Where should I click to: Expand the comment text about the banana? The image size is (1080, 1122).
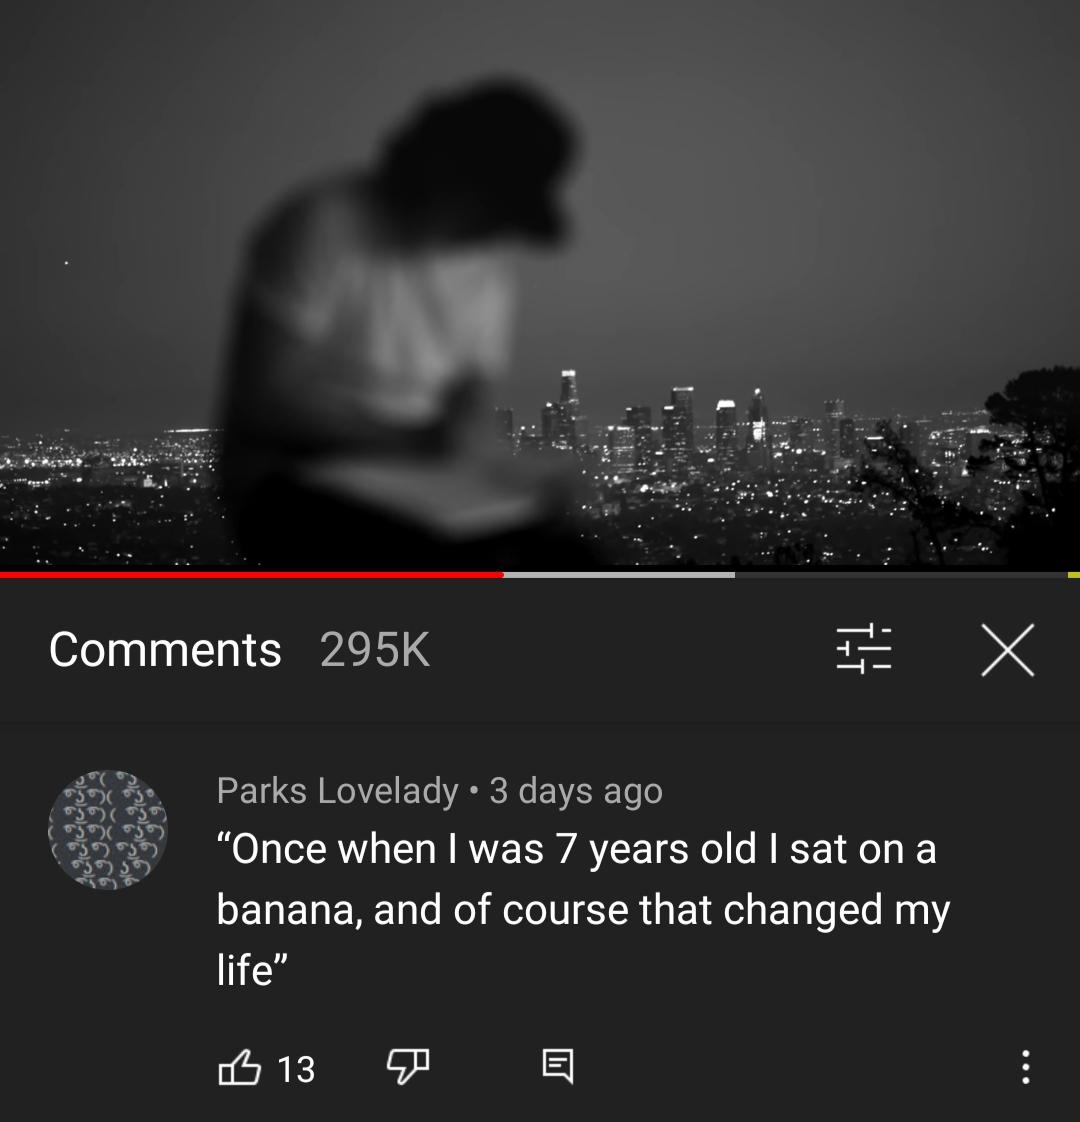coord(580,909)
